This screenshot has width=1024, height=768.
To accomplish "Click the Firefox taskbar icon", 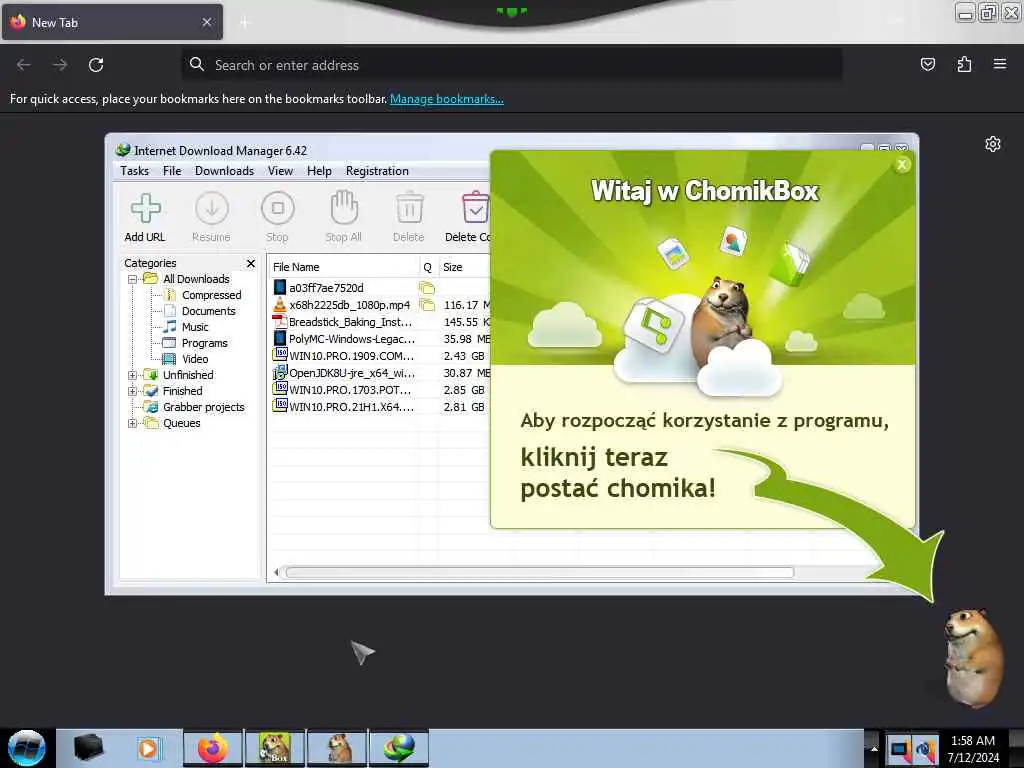I will [213, 748].
